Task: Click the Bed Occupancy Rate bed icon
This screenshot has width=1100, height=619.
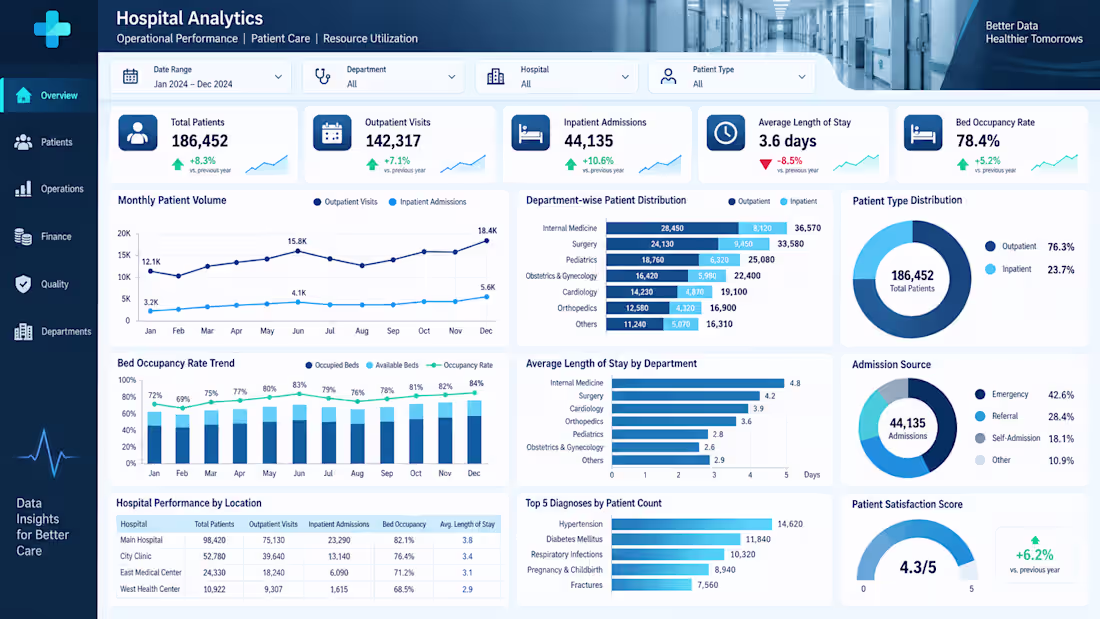Action: 923,133
